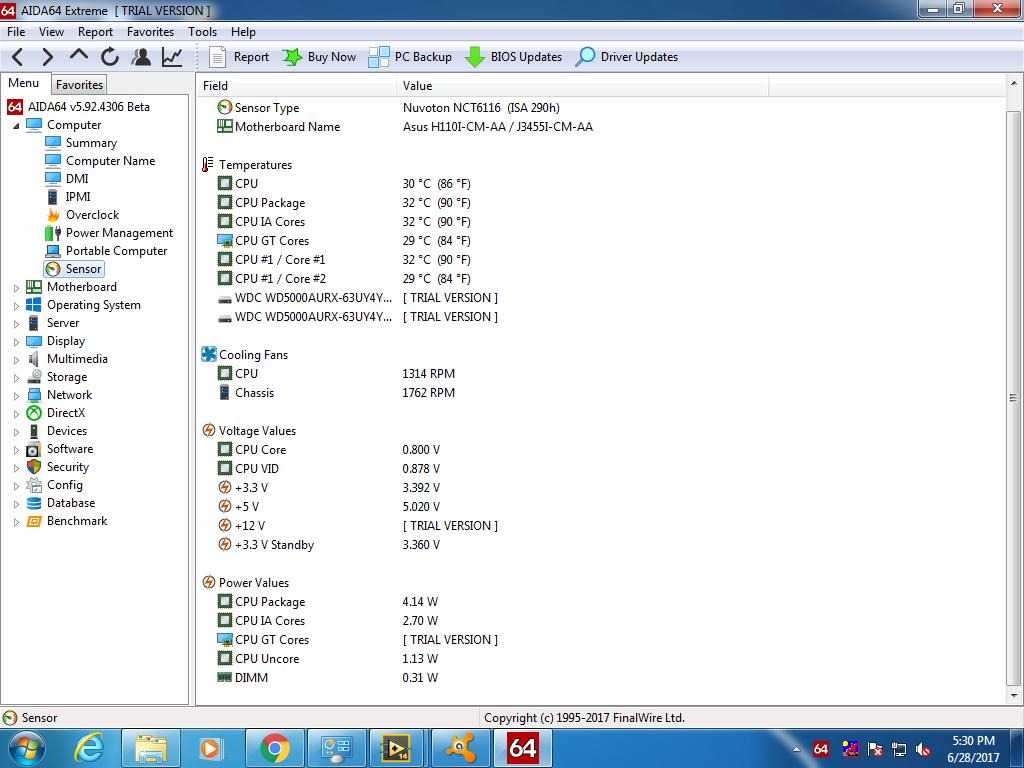Viewport: 1024px width, 768px height.
Task: Expand the Motherboard tree node
Action: (16, 287)
